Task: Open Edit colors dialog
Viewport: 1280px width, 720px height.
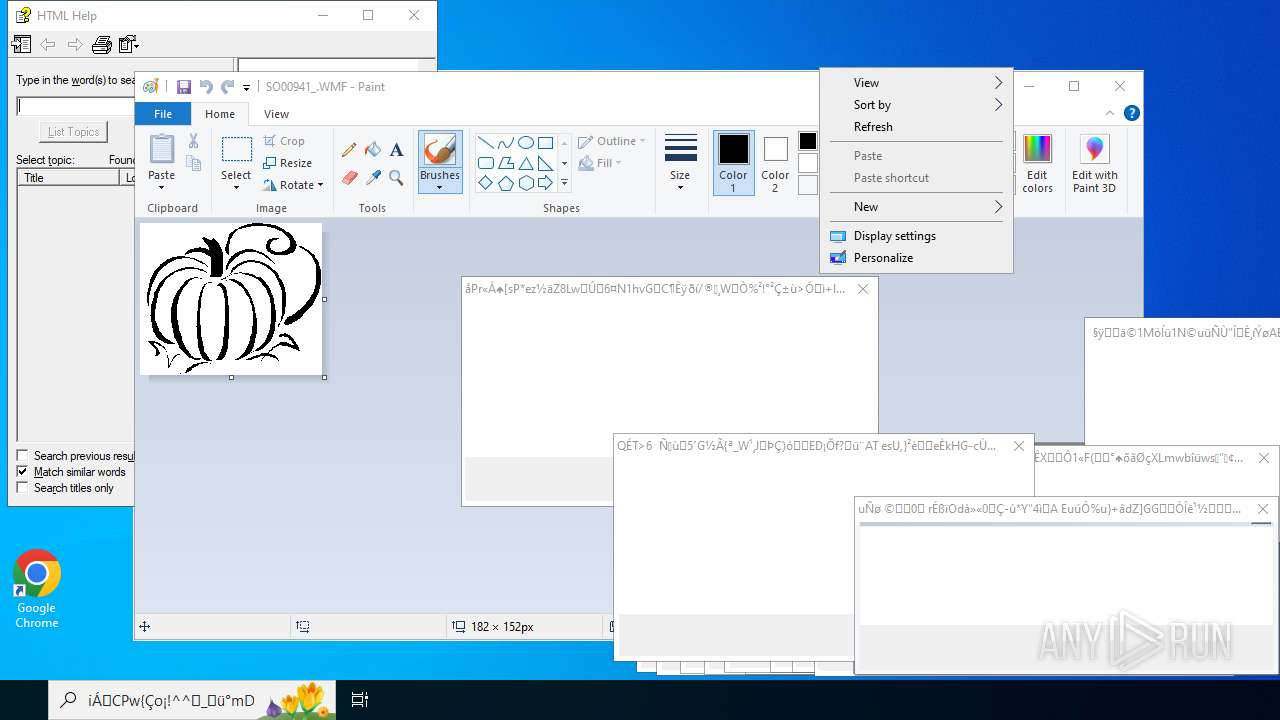Action: [1037, 164]
